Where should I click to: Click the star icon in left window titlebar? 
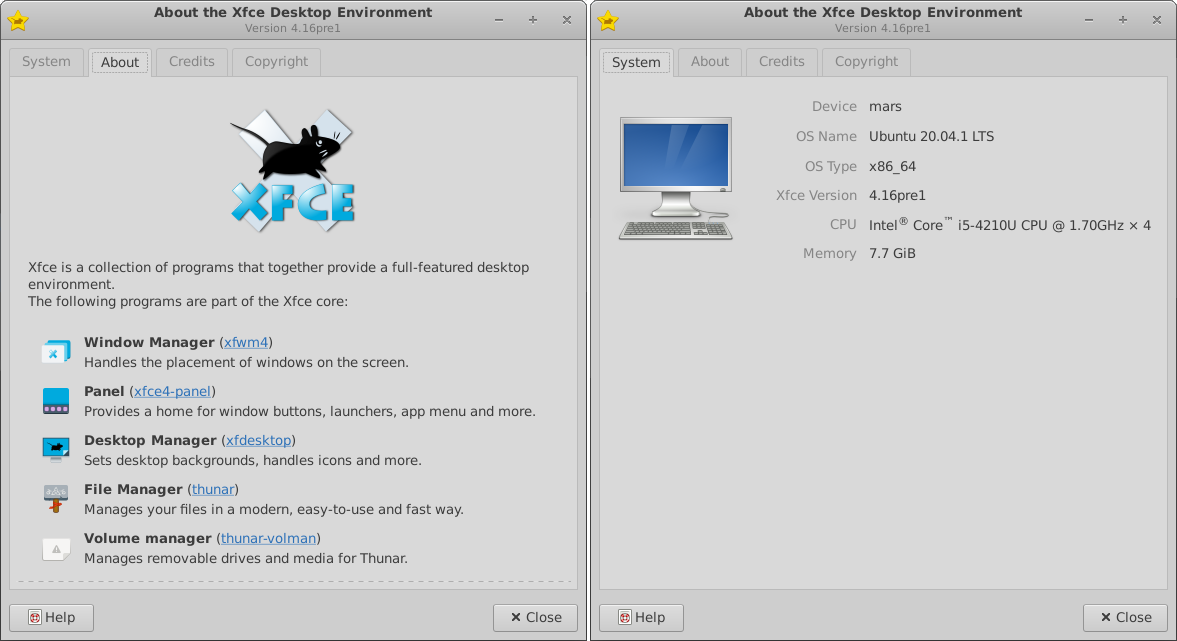coord(18,20)
